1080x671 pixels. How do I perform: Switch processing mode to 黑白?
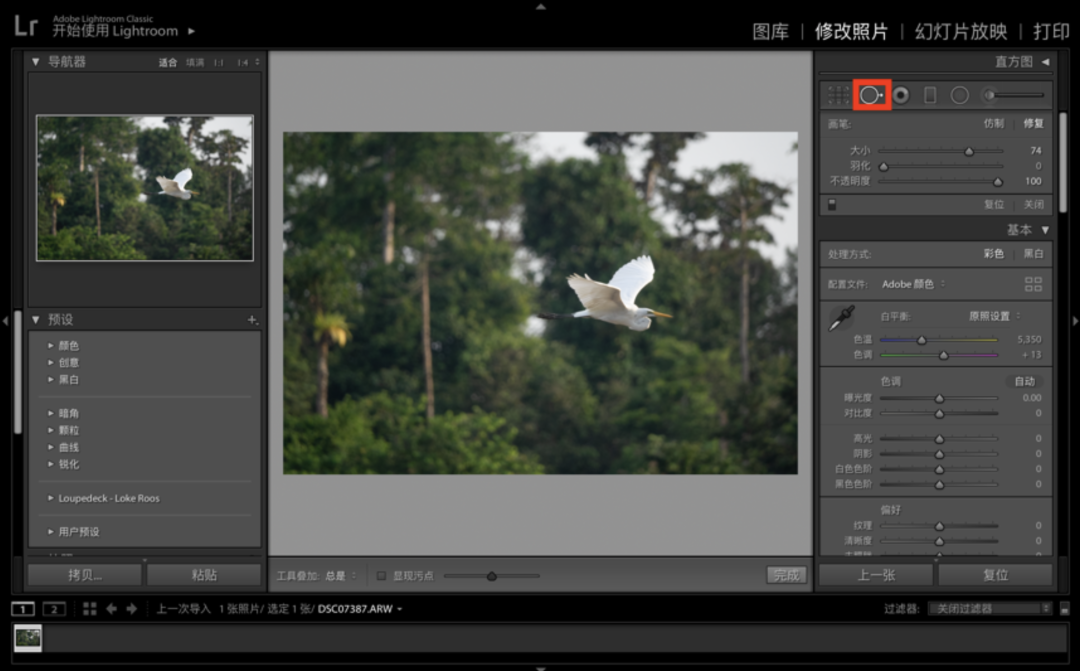[x=1033, y=254]
